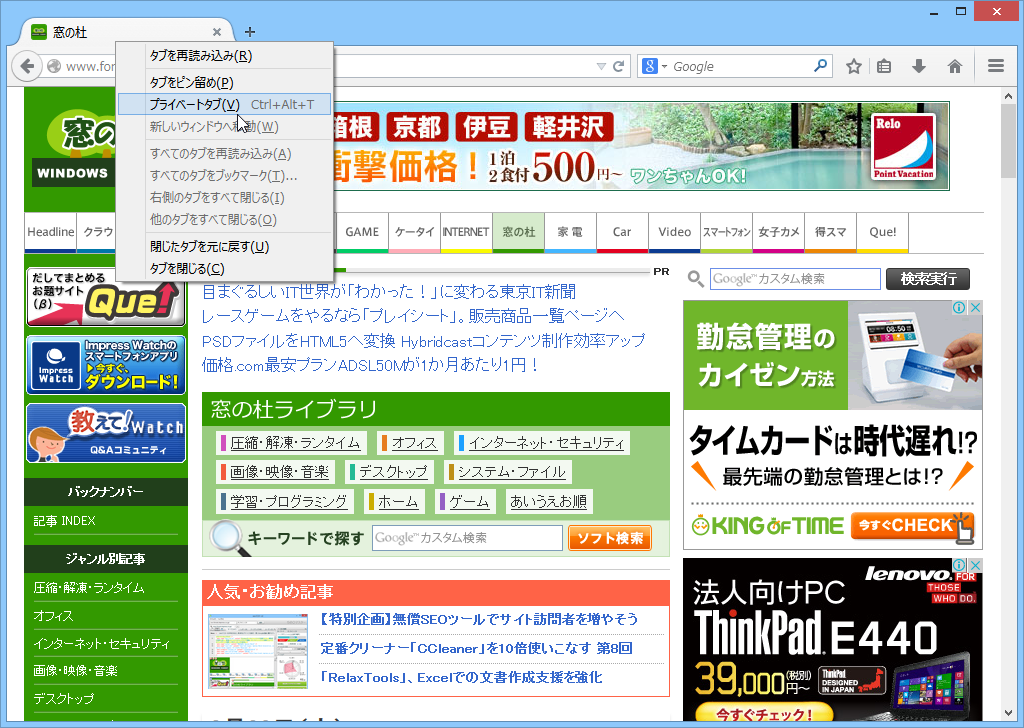This screenshot has height=728, width=1024.
Task: Click the magnifier in the Google search bar
Action: click(820, 66)
